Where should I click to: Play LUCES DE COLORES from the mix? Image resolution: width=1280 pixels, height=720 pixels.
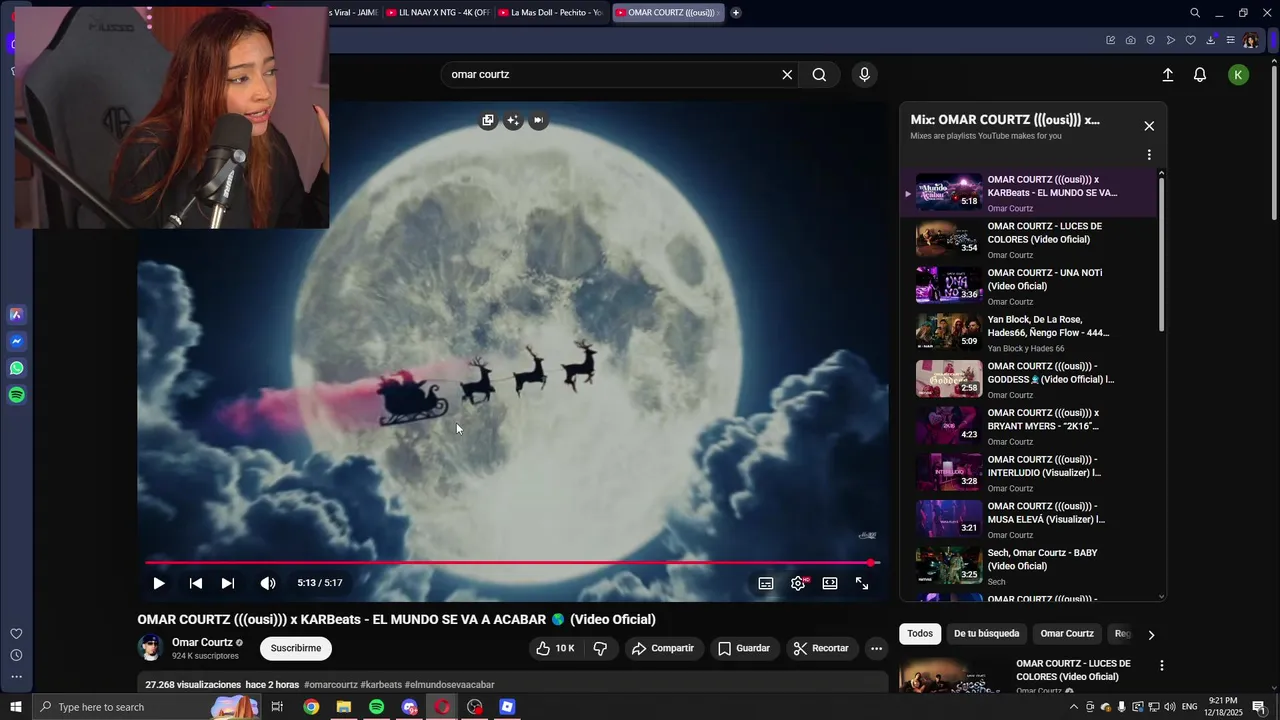click(x=1027, y=240)
